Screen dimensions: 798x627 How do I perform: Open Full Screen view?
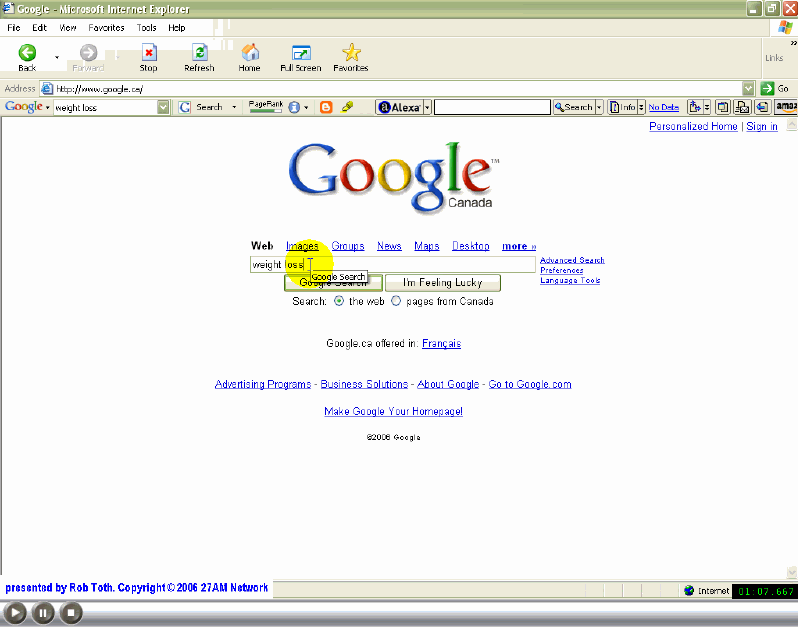coord(300,55)
